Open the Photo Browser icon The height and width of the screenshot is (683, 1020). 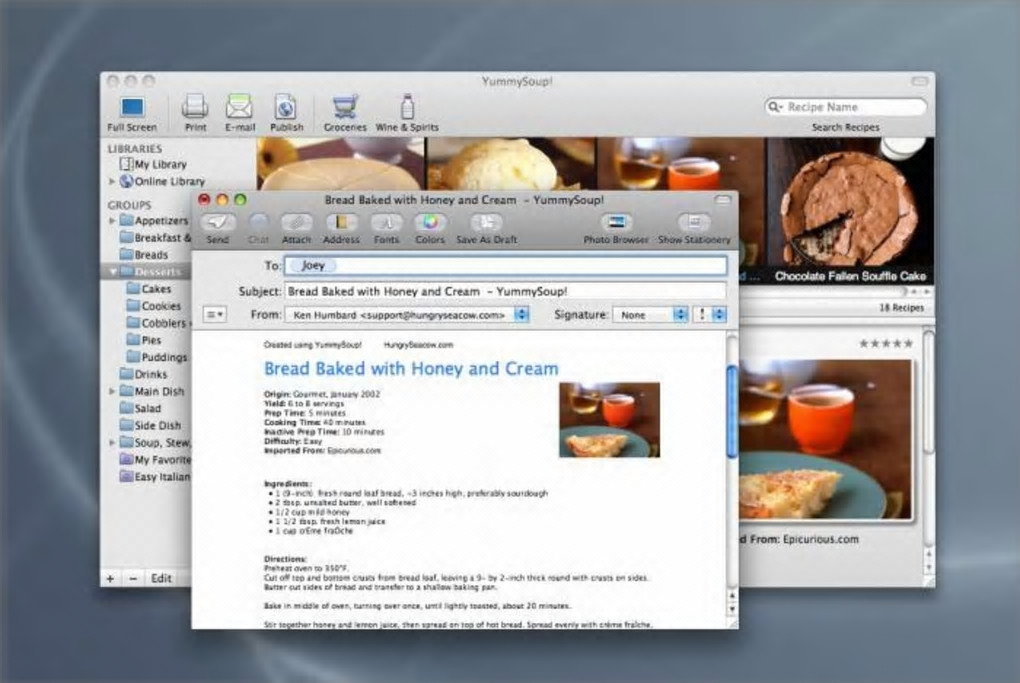615,222
